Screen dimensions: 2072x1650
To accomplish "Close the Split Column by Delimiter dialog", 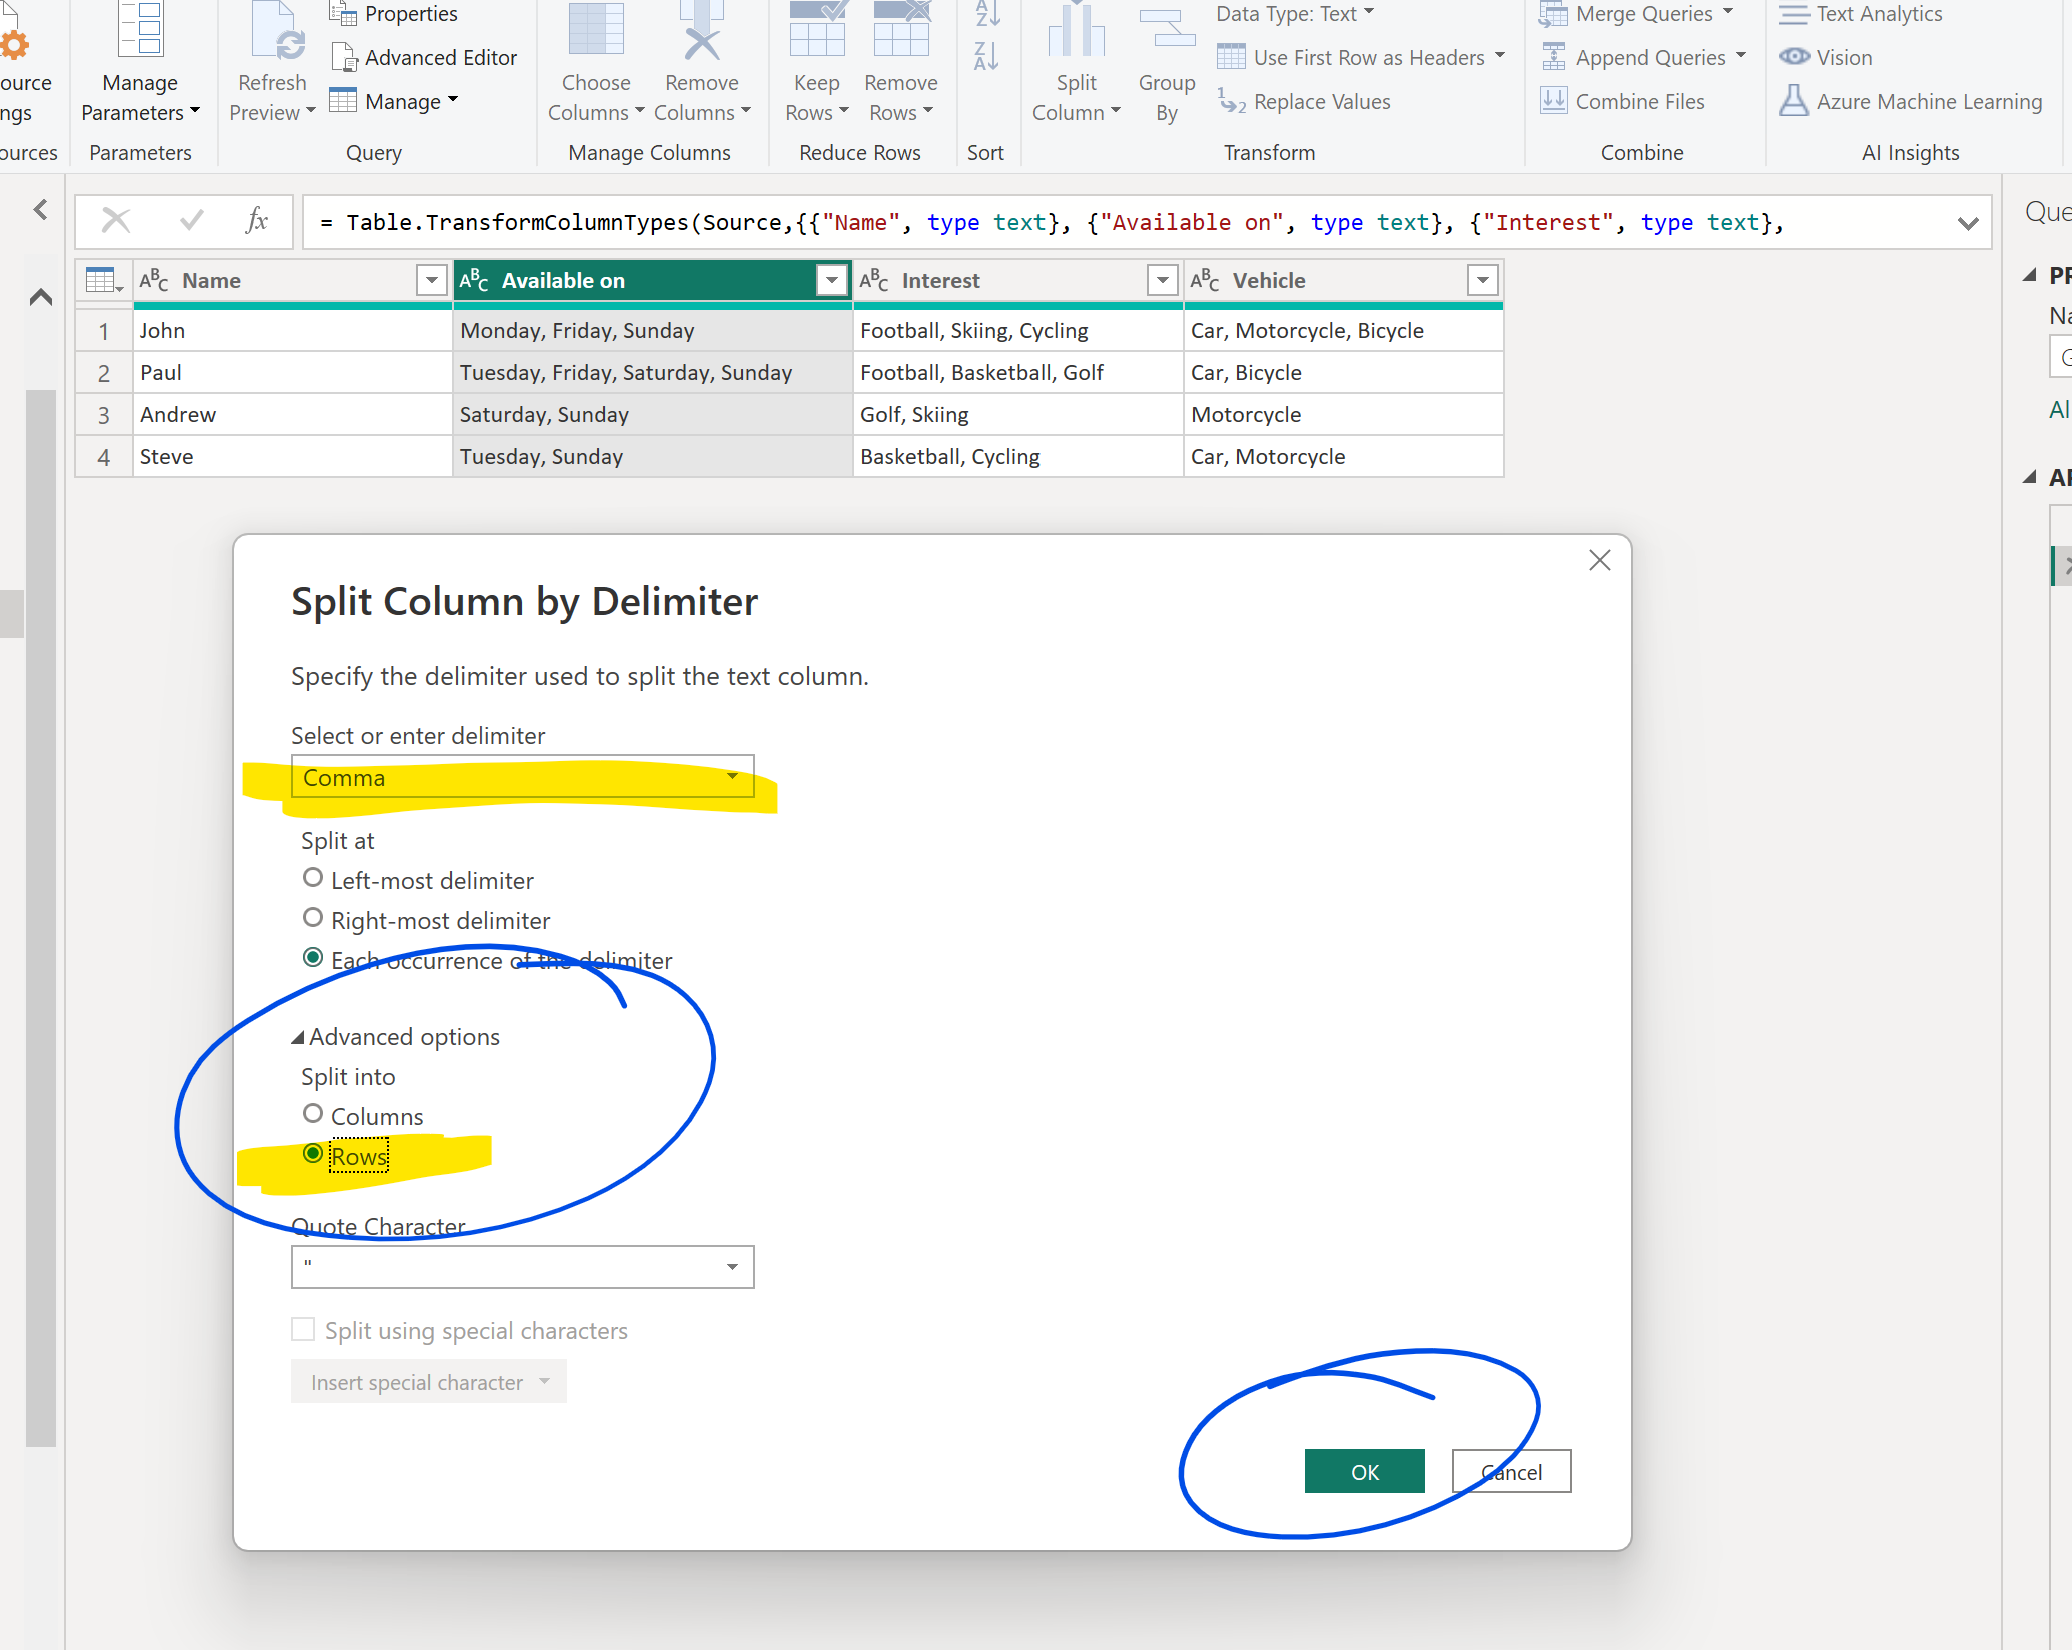I will 1600,561.
